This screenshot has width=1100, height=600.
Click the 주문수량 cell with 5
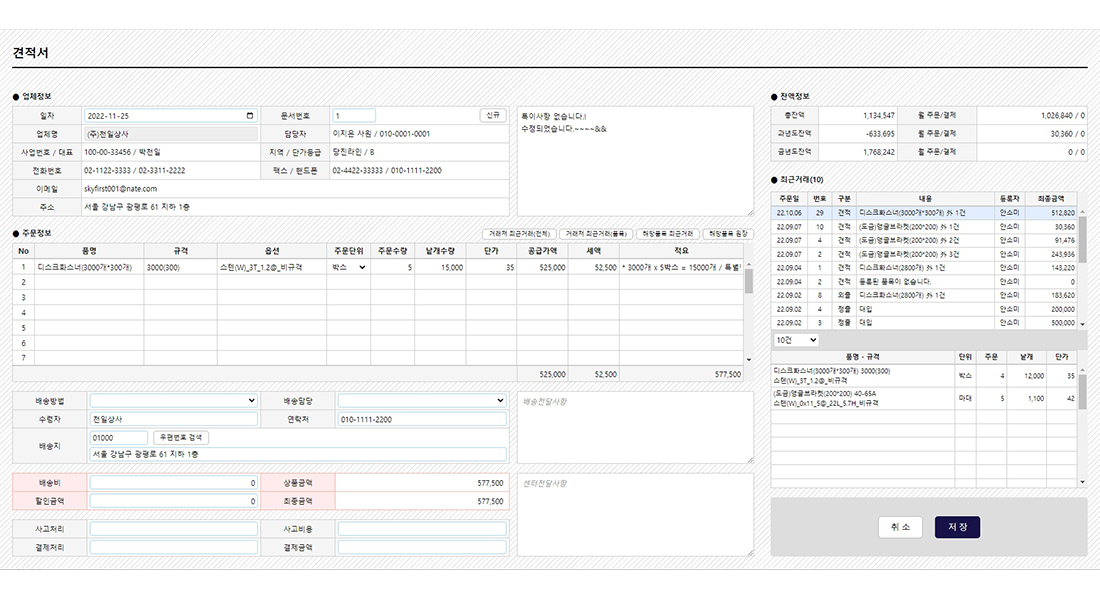pyautogui.click(x=392, y=267)
